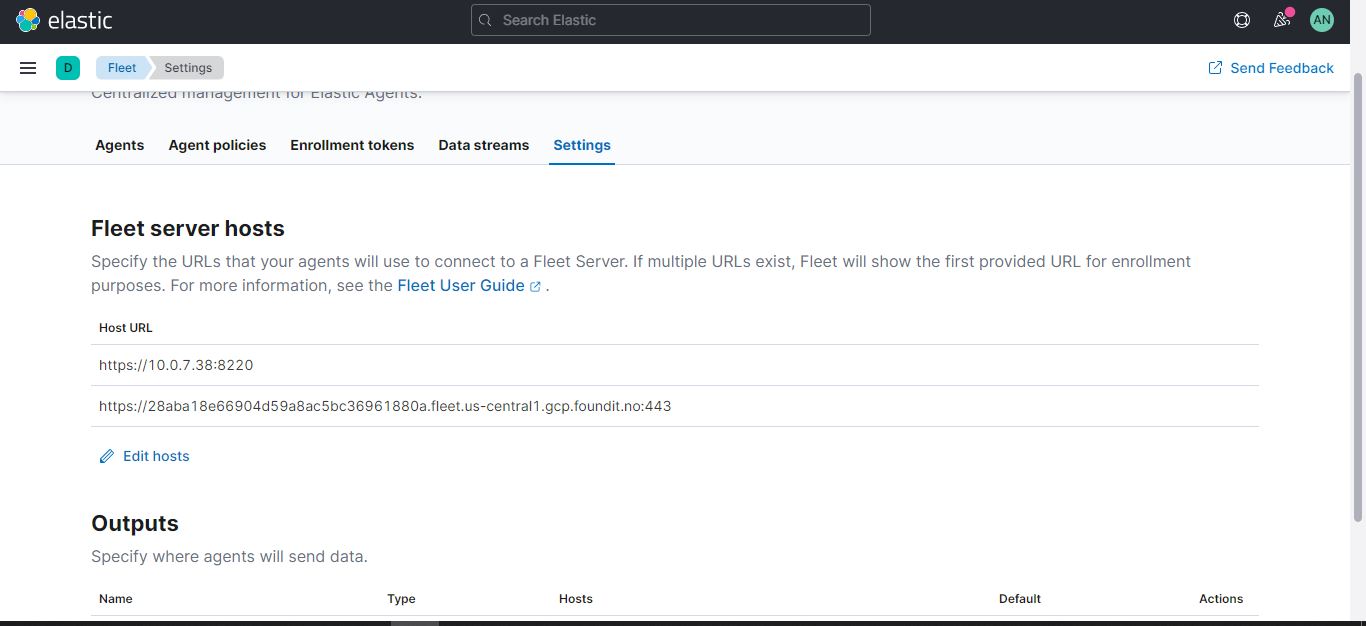This screenshot has height=626, width=1366.
Task: Open the Enrollment tokens tab
Action: pyautogui.click(x=351, y=145)
